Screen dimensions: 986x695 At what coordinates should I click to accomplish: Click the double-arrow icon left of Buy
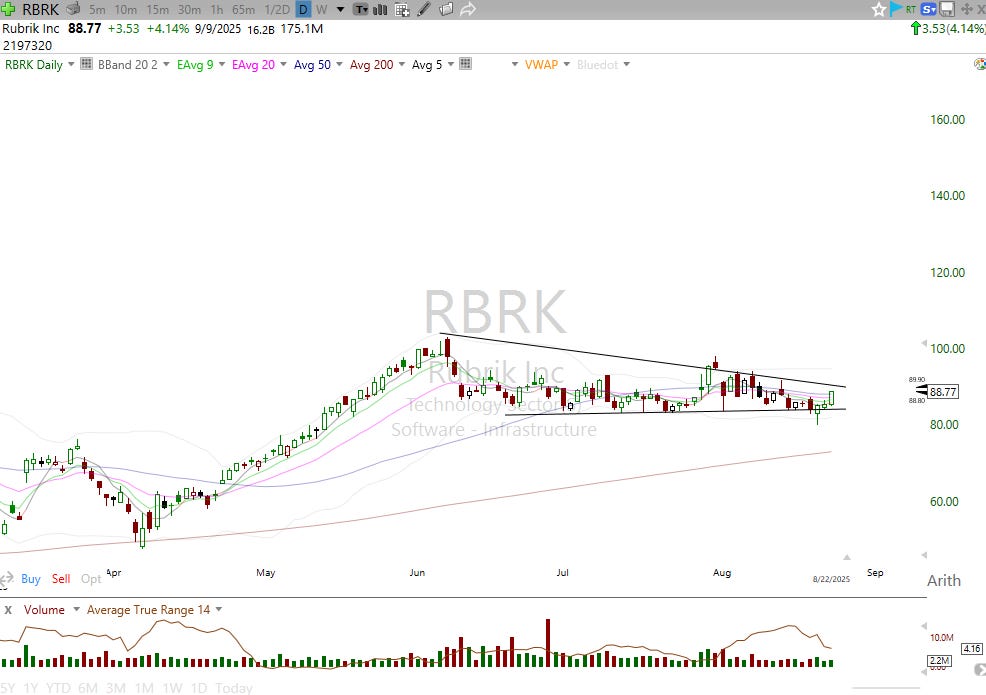(x=6, y=579)
